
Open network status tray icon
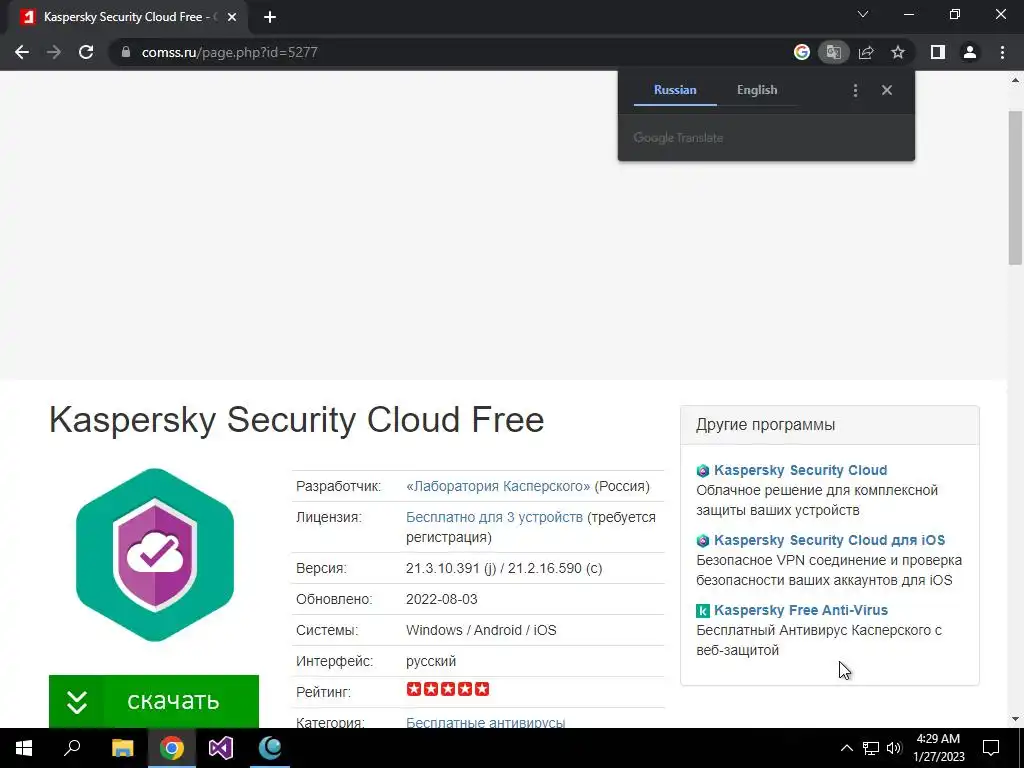[x=871, y=748]
